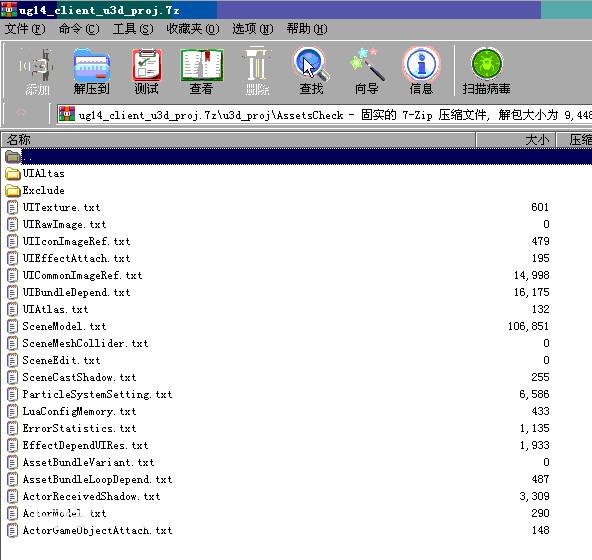Viewport: 592px width, 560px height.
Task: Select file ActorGameObjectAttach.txt
Action: click(97, 530)
